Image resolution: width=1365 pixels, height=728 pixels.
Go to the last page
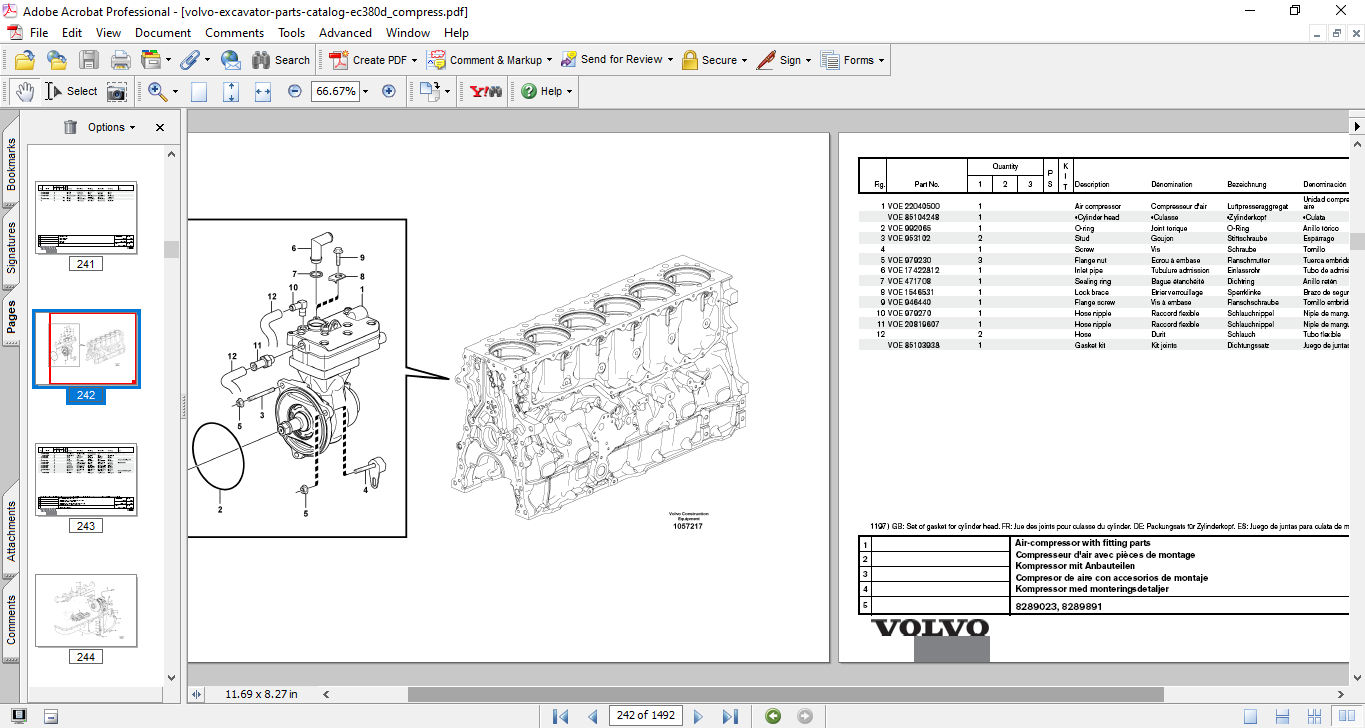(x=730, y=716)
